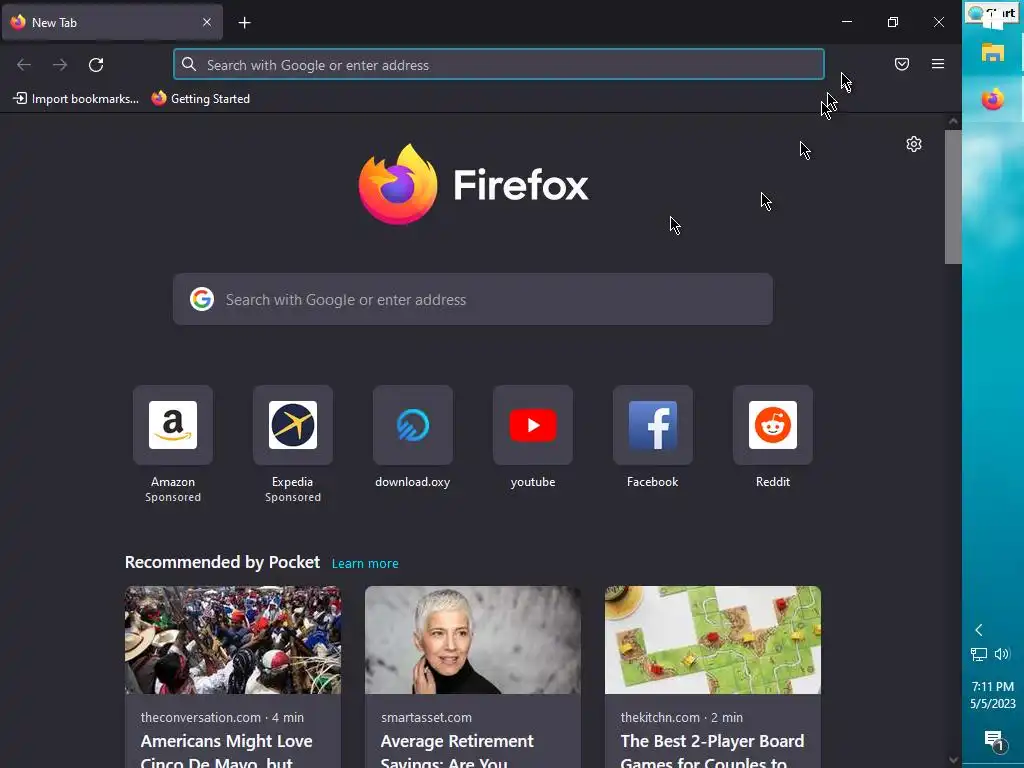
Task: Reload the current page
Action: tap(96, 65)
